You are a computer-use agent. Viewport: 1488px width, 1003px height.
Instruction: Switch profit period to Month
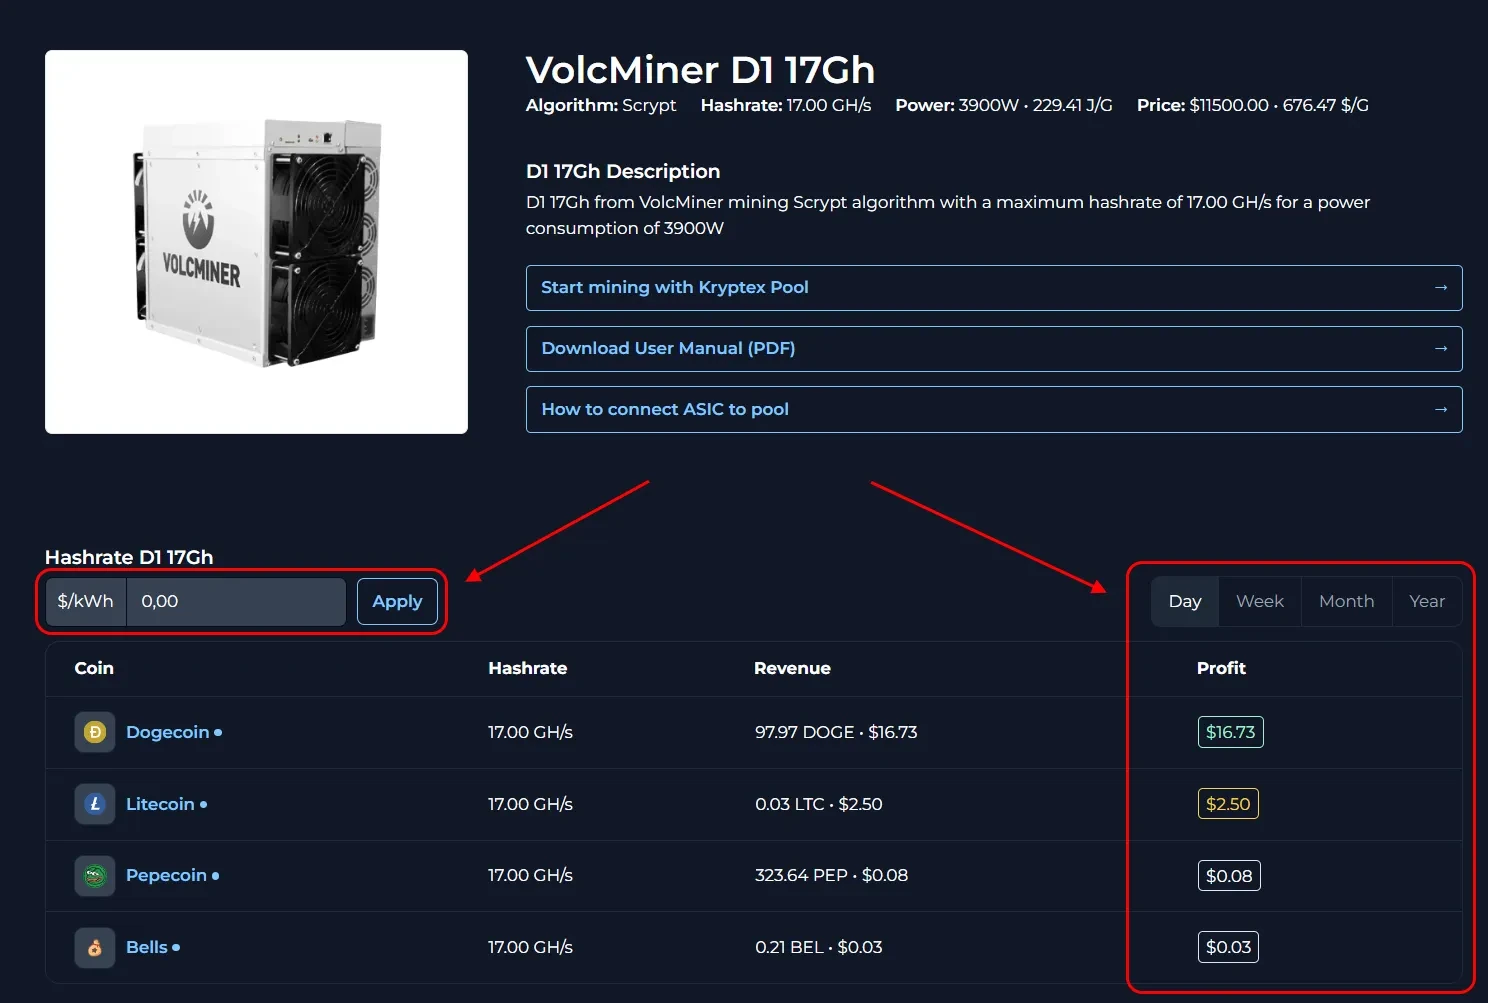point(1346,601)
